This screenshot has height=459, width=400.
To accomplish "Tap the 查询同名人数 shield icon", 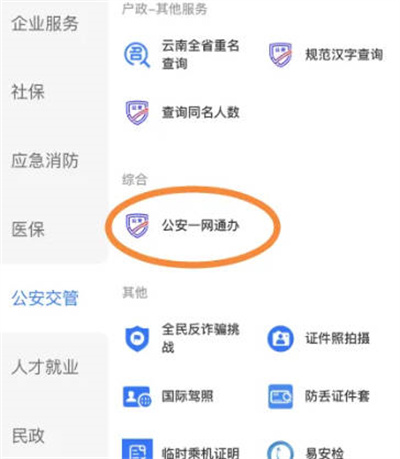I will (x=137, y=112).
